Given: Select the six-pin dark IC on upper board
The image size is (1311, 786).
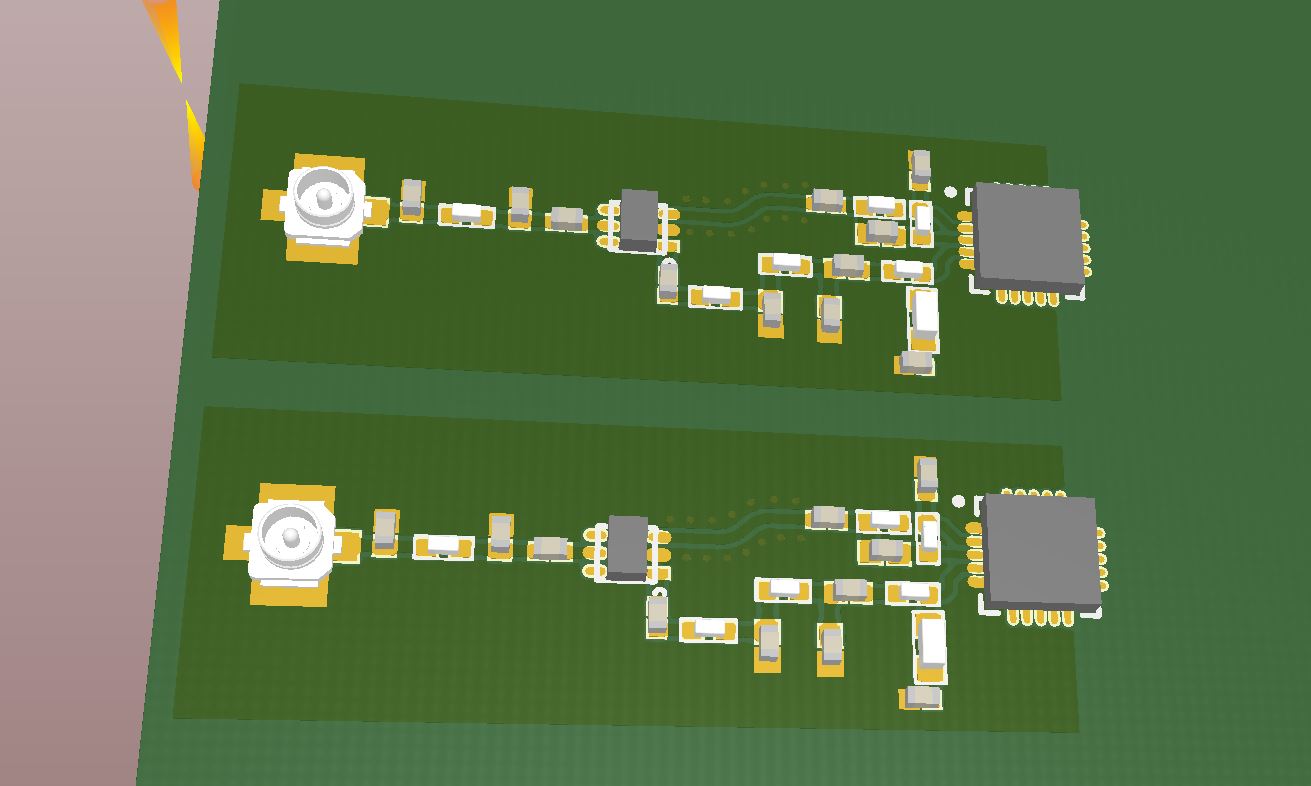Looking at the screenshot, I should (x=640, y=220).
